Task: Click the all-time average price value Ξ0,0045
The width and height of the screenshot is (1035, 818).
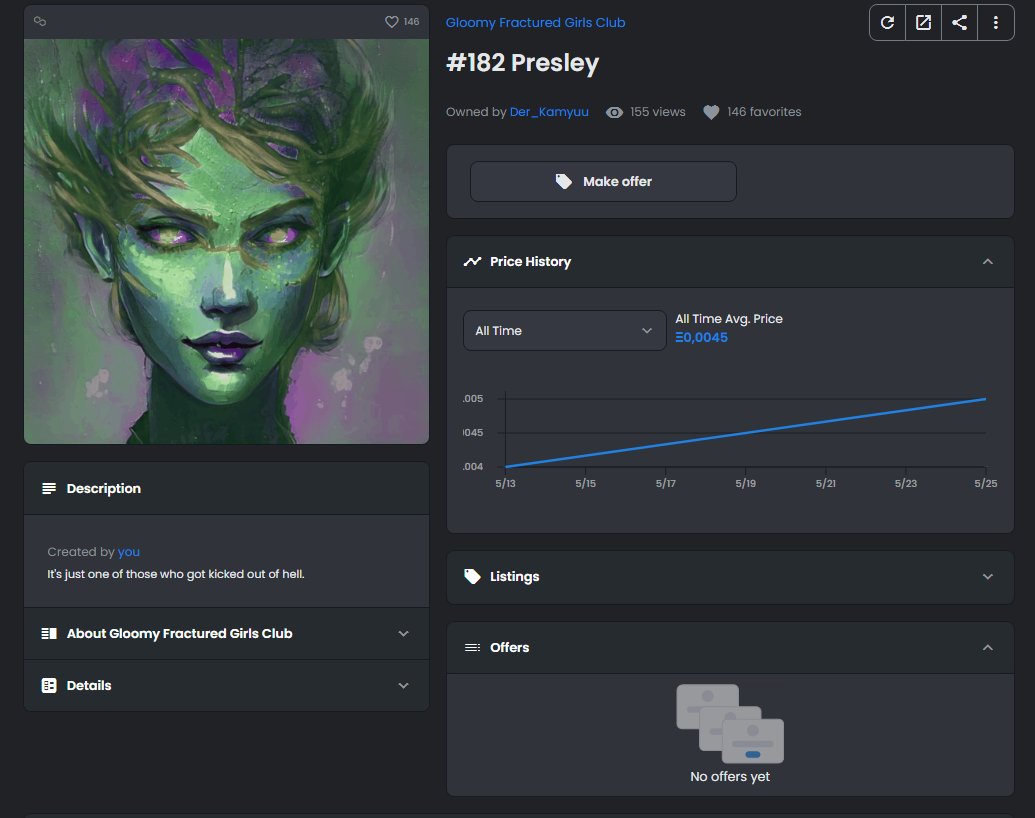Action: pos(701,337)
